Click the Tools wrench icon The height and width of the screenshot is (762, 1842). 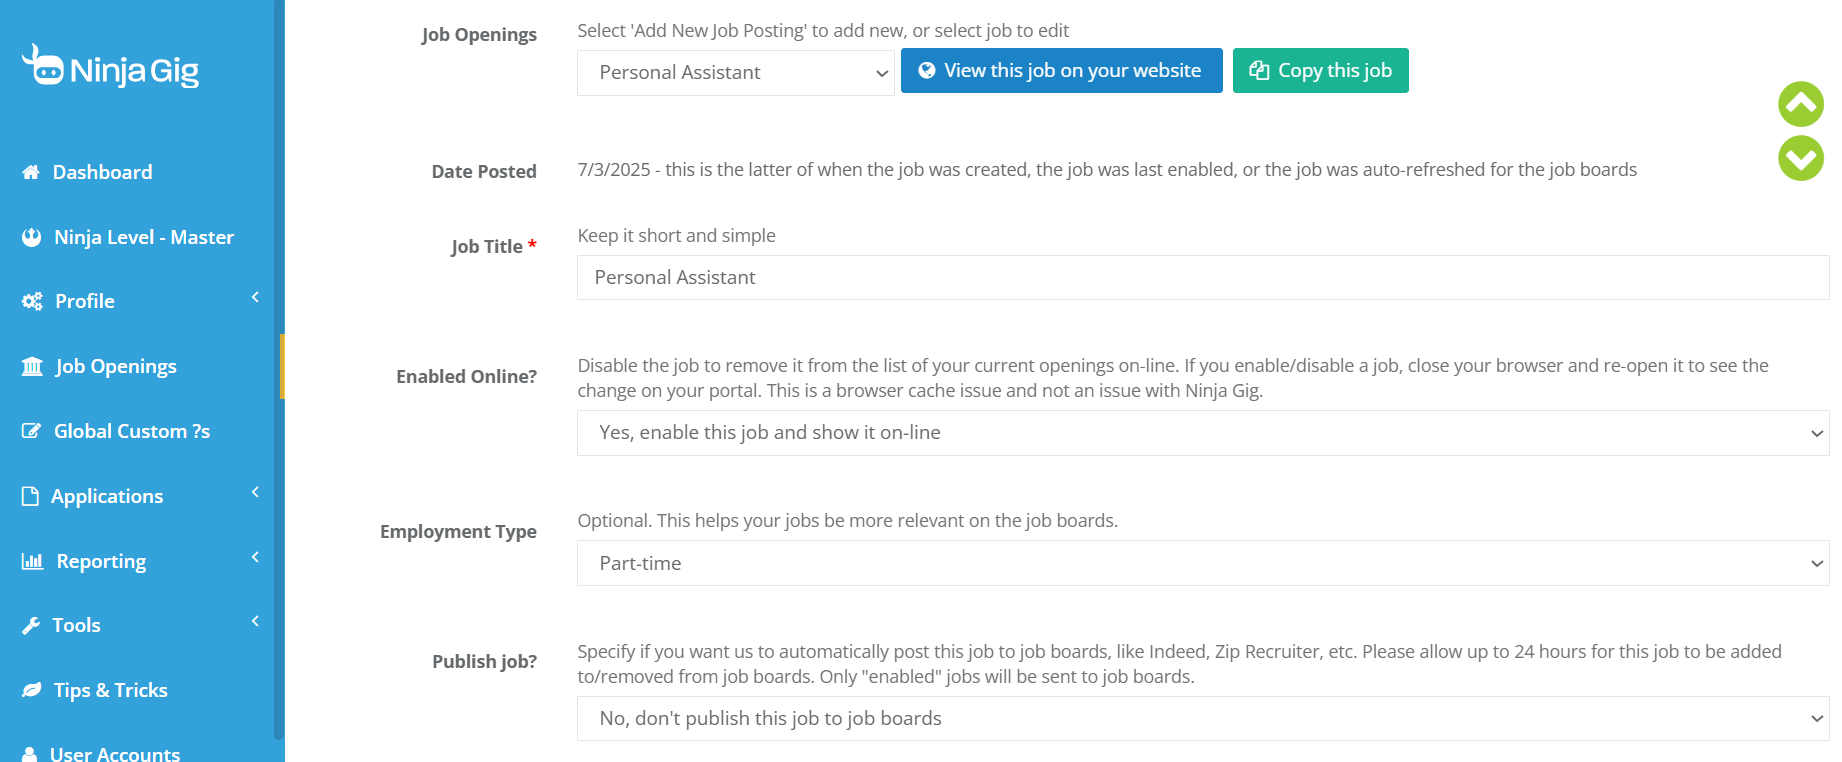(31, 626)
